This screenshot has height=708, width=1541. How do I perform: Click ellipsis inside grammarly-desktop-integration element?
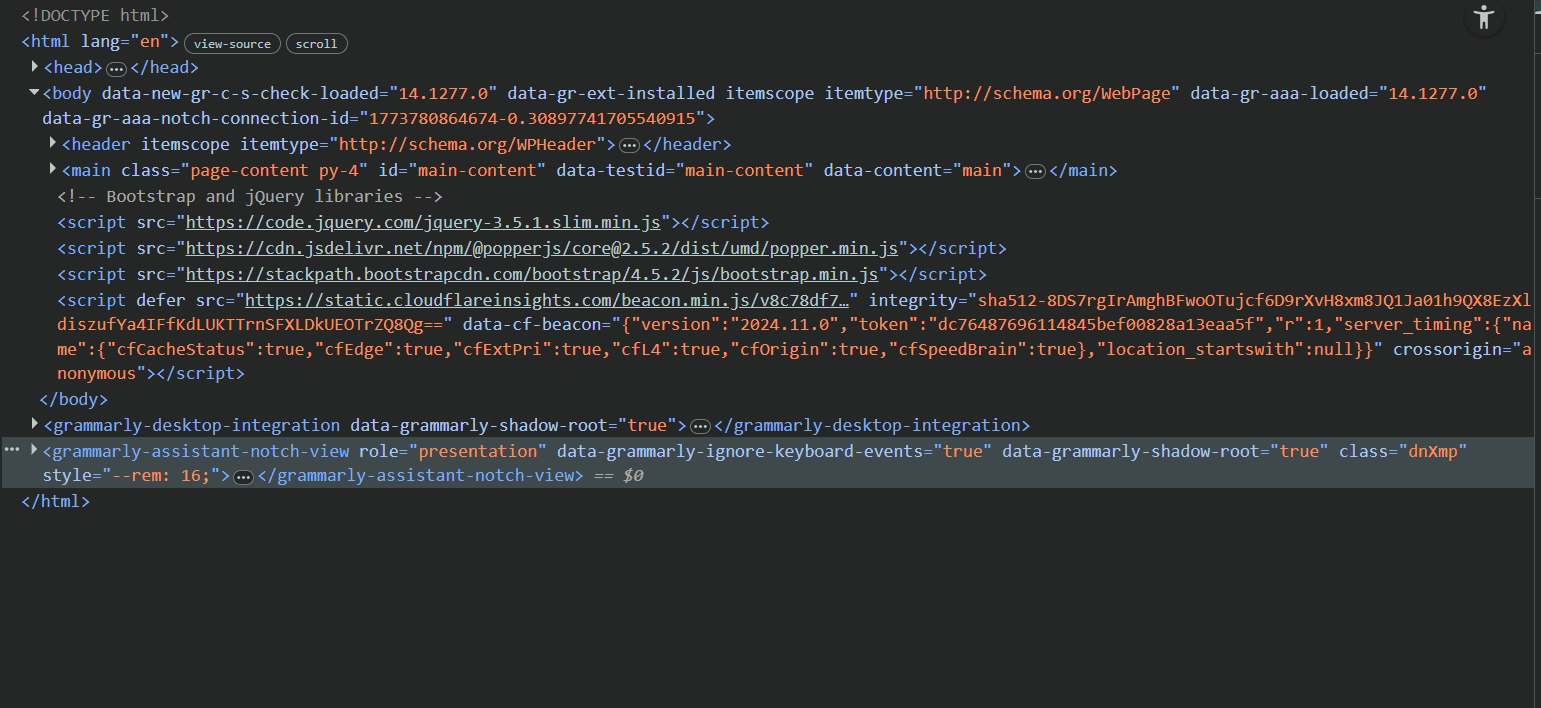coord(701,427)
